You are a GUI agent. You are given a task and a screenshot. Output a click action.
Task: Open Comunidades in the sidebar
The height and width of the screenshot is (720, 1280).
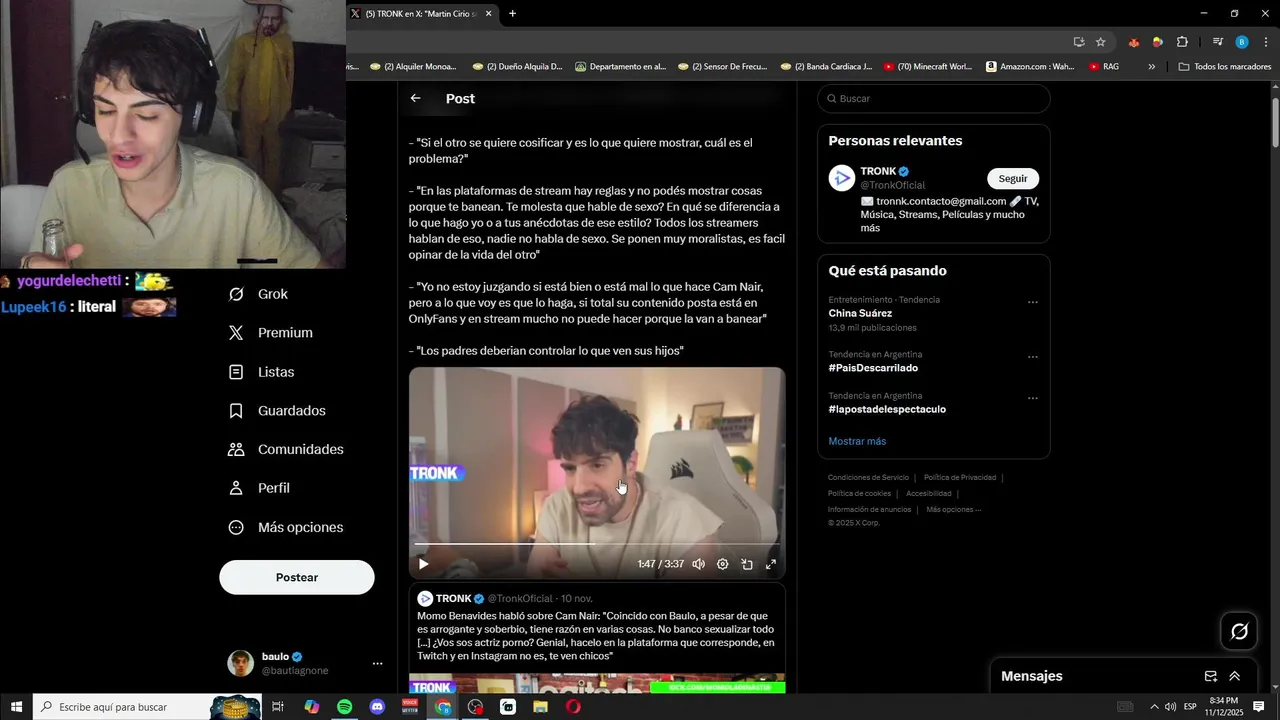tap(287, 449)
